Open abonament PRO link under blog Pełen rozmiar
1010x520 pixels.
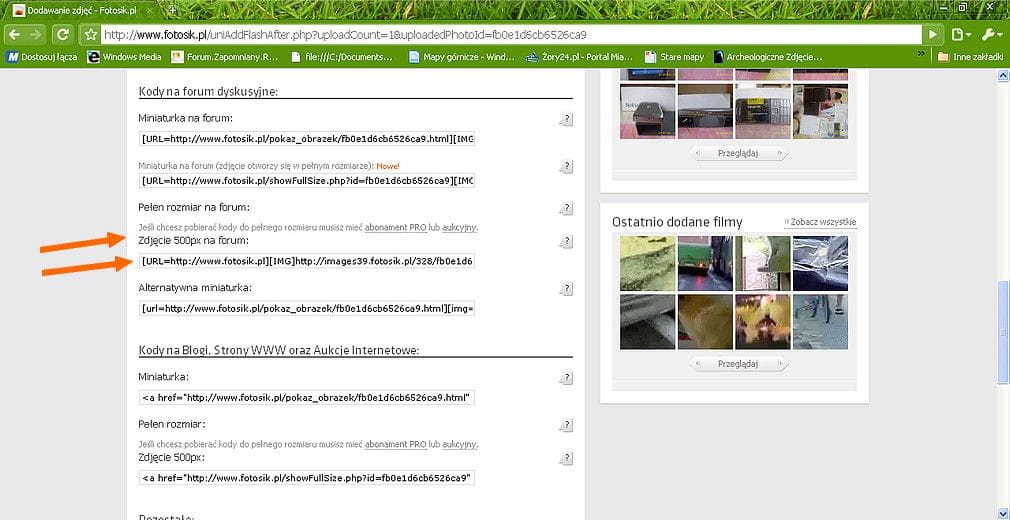click(x=395, y=445)
